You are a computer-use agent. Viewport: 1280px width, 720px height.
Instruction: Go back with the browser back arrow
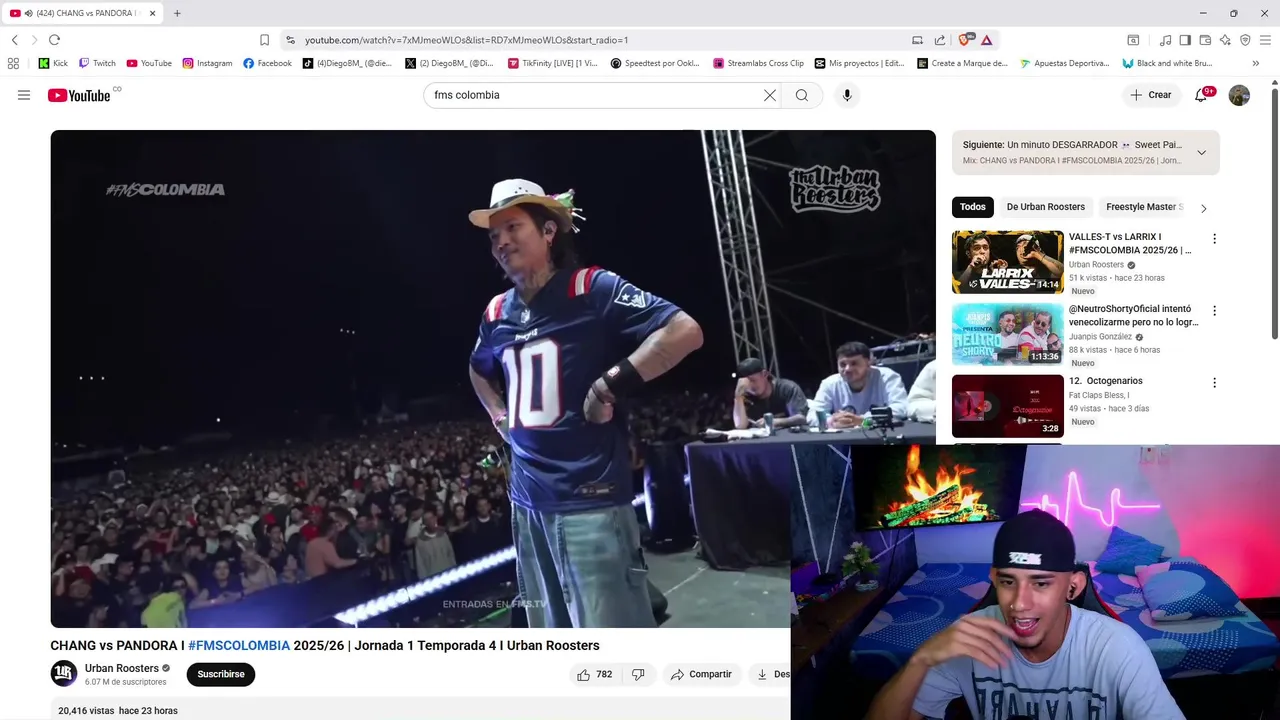tap(14, 40)
